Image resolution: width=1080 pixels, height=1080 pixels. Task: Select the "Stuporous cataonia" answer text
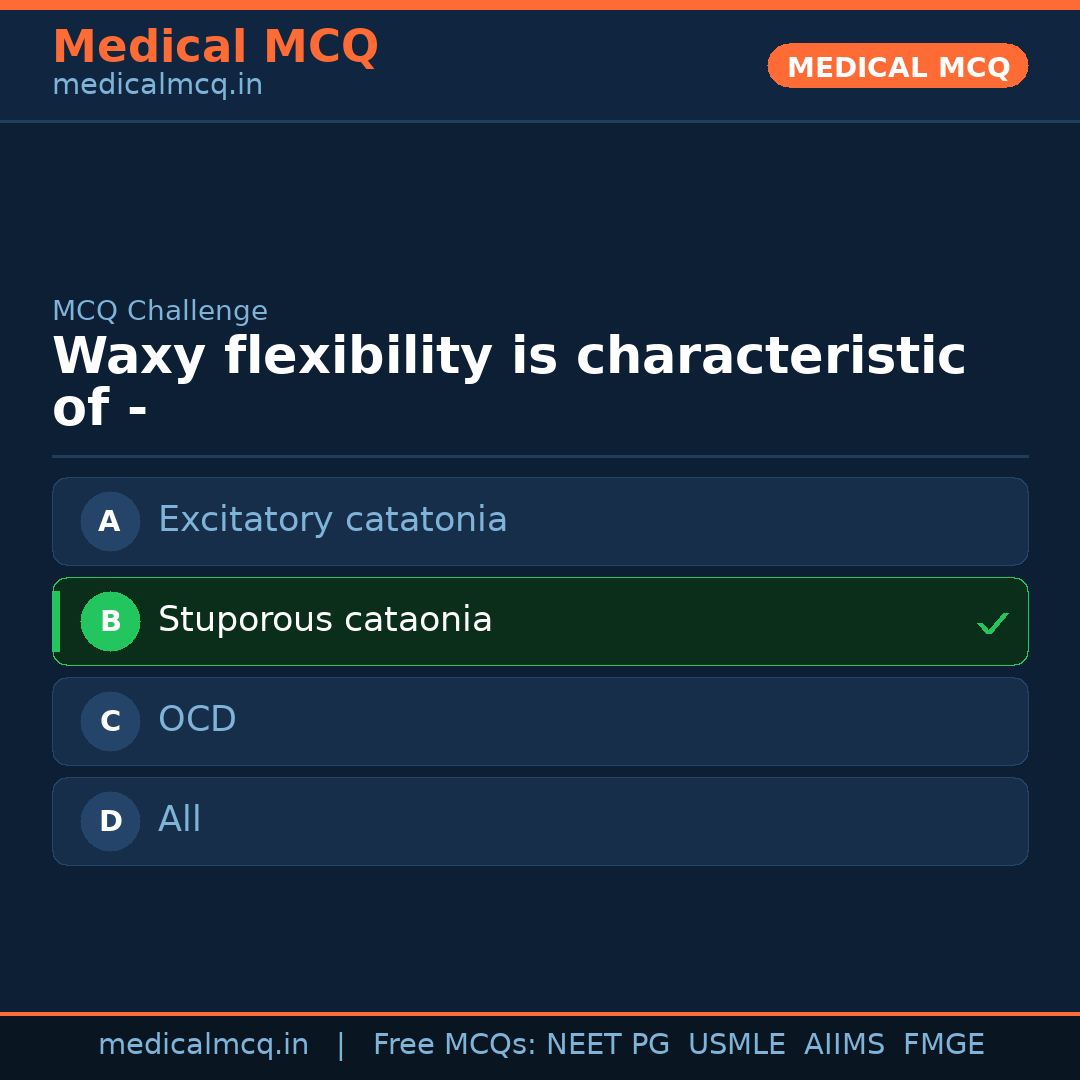325,620
